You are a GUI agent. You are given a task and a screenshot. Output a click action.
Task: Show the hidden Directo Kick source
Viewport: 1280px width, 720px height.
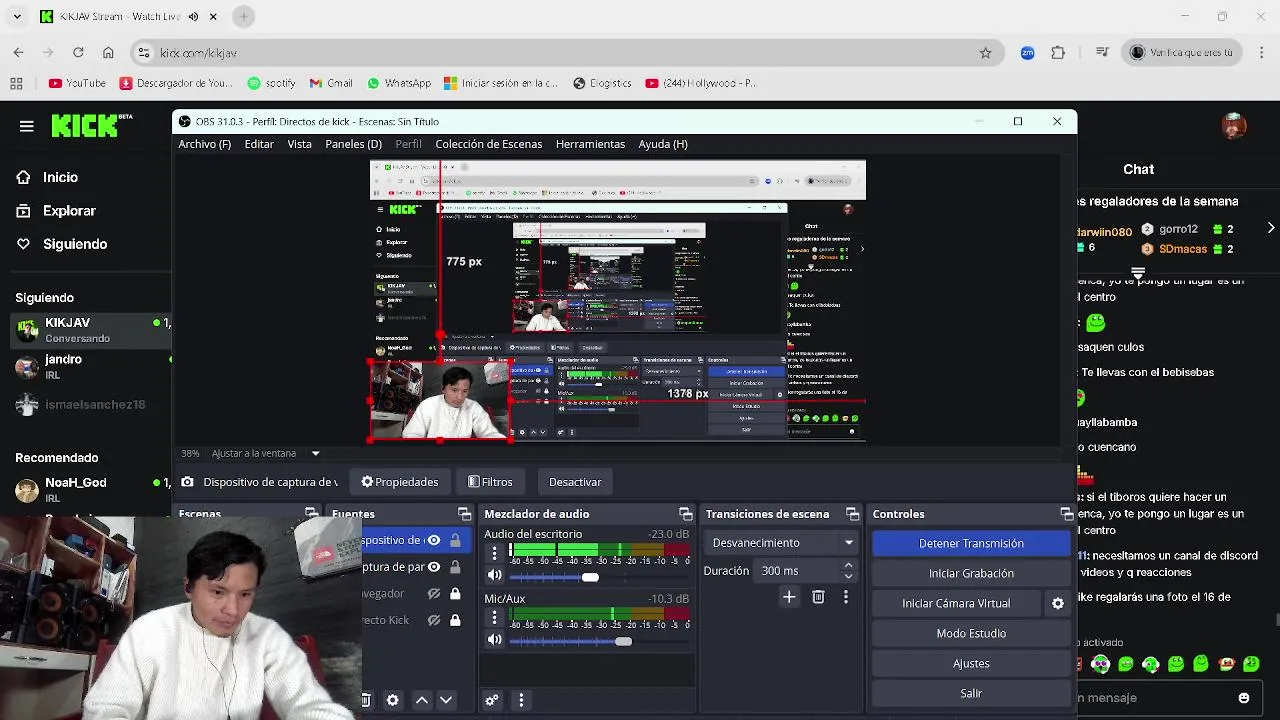434,621
